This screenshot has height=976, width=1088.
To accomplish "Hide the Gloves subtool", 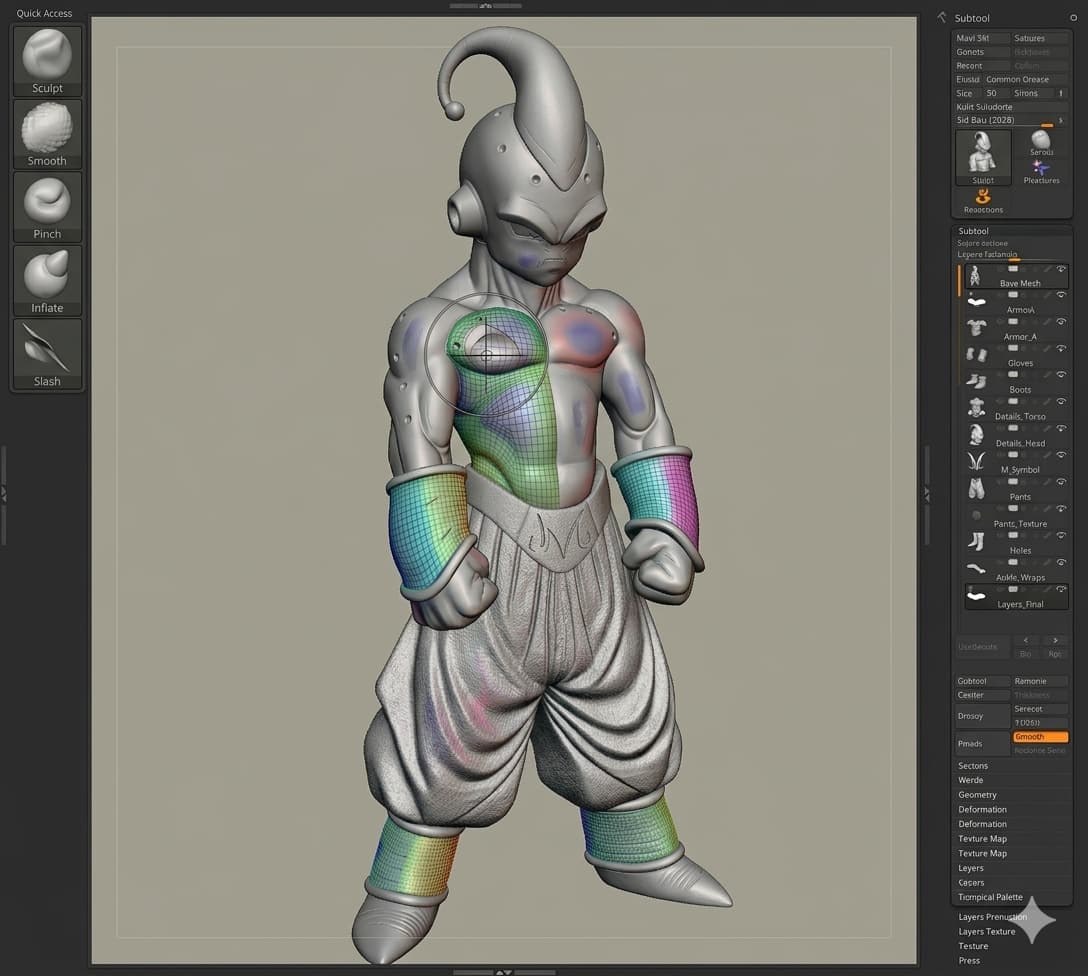I will [1061, 348].
